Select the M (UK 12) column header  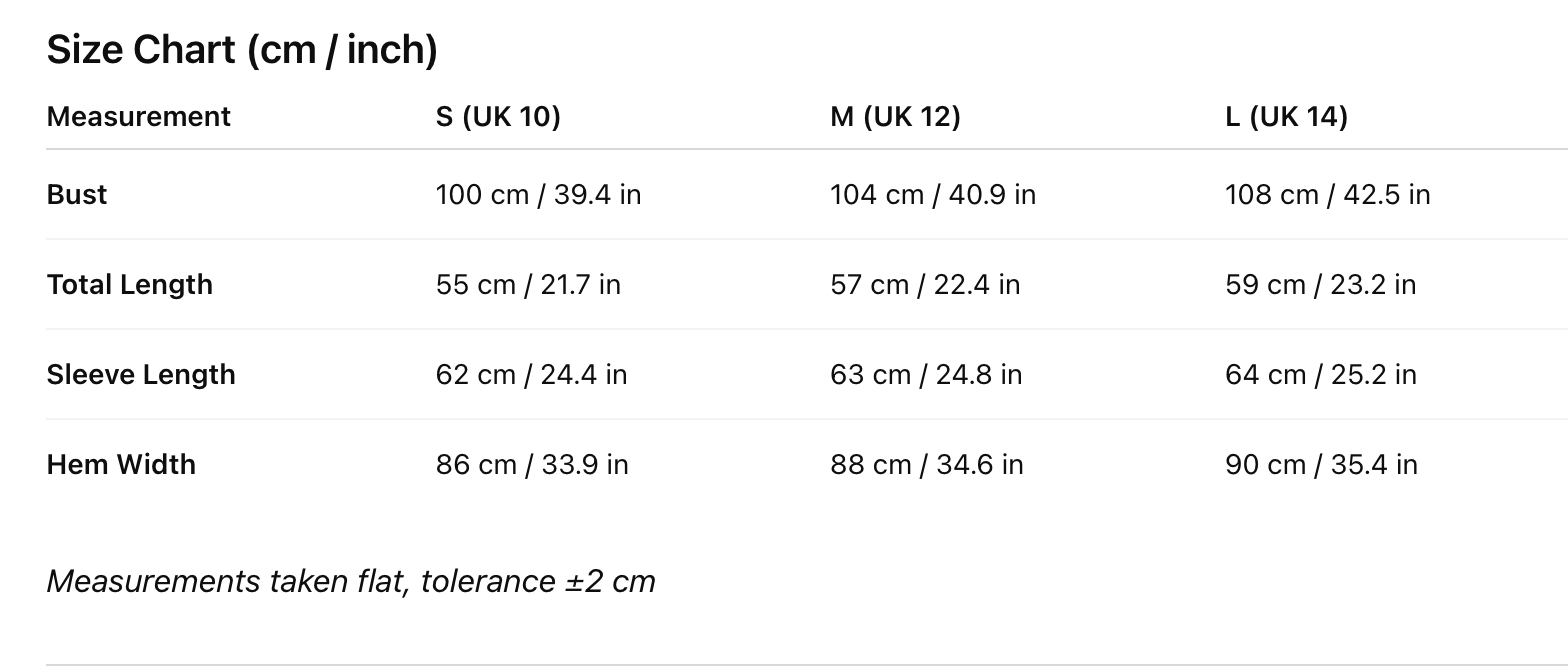click(x=895, y=117)
